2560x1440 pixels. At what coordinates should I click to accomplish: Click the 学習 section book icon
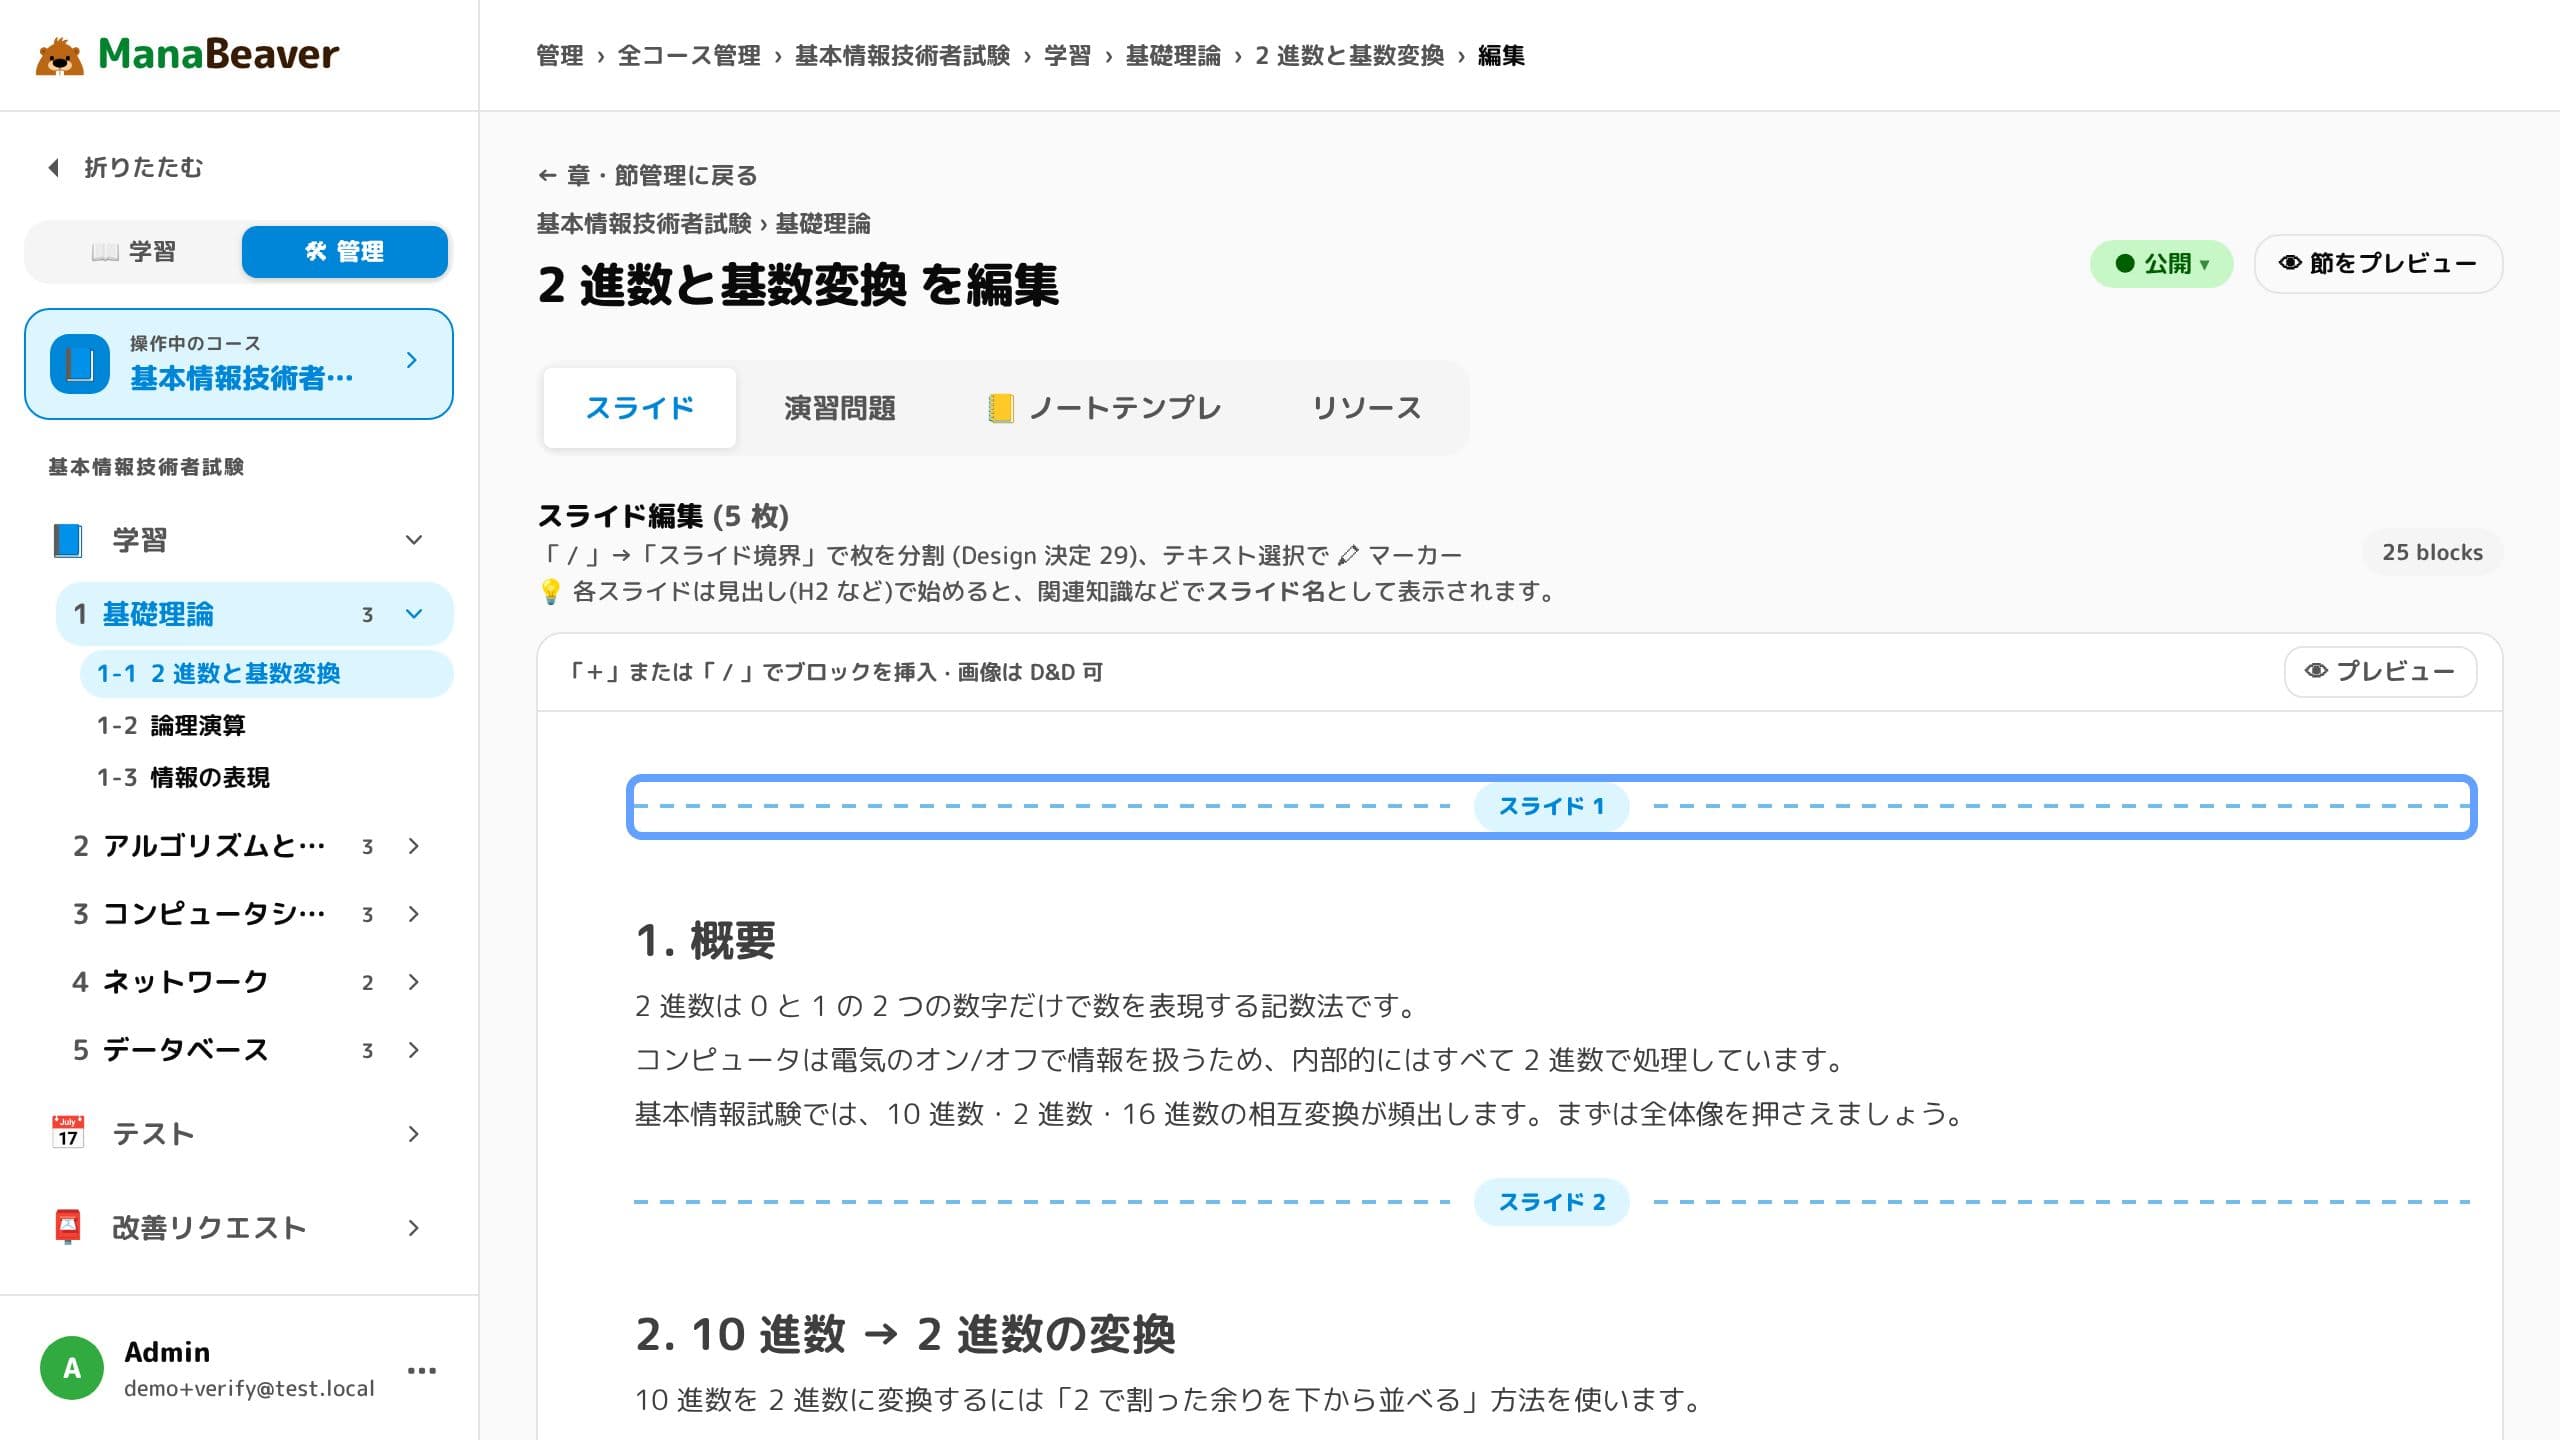(x=67, y=540)
